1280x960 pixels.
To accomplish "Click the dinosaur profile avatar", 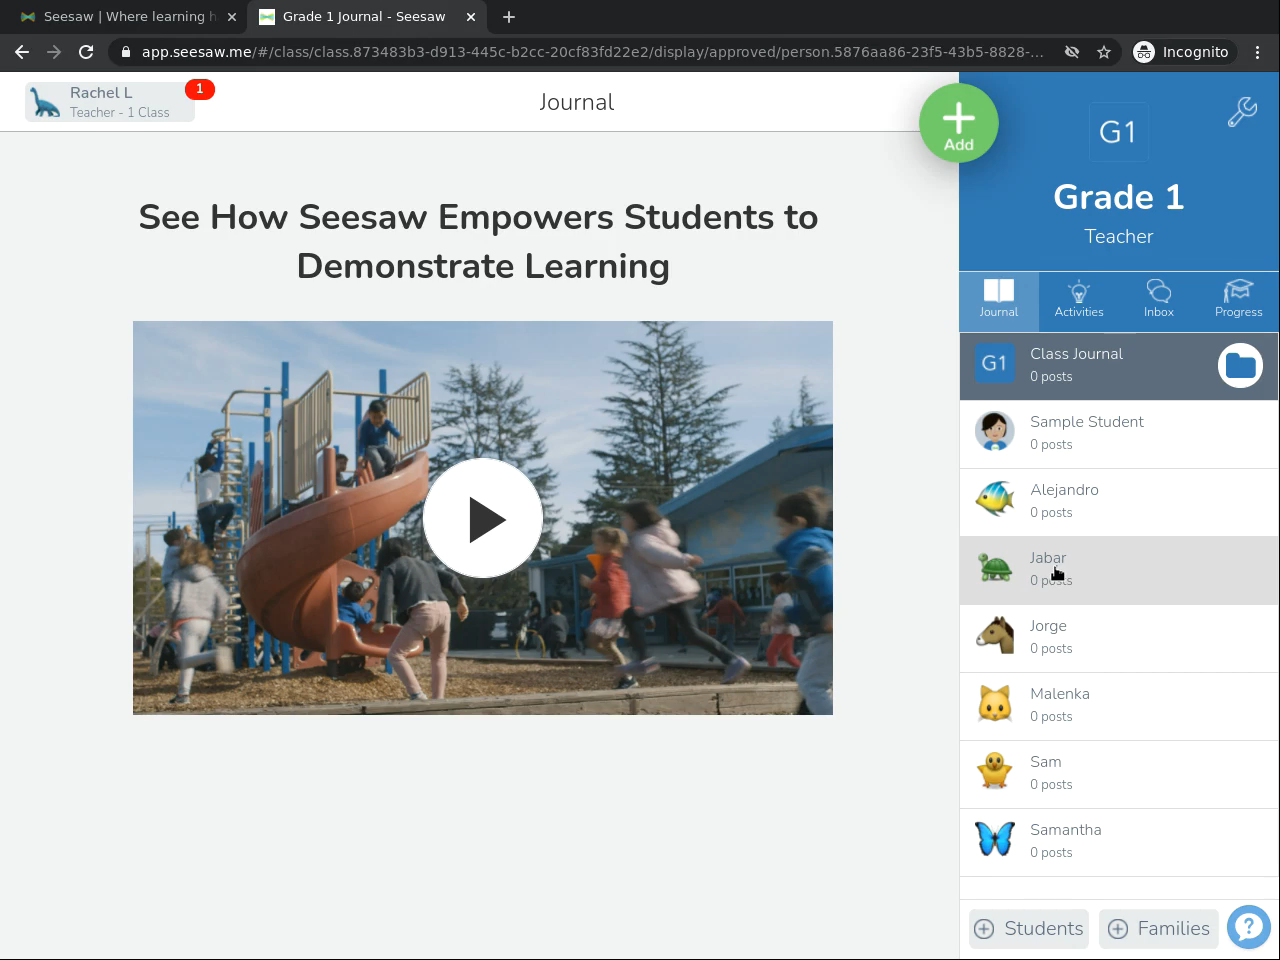I will pos(45,102).
